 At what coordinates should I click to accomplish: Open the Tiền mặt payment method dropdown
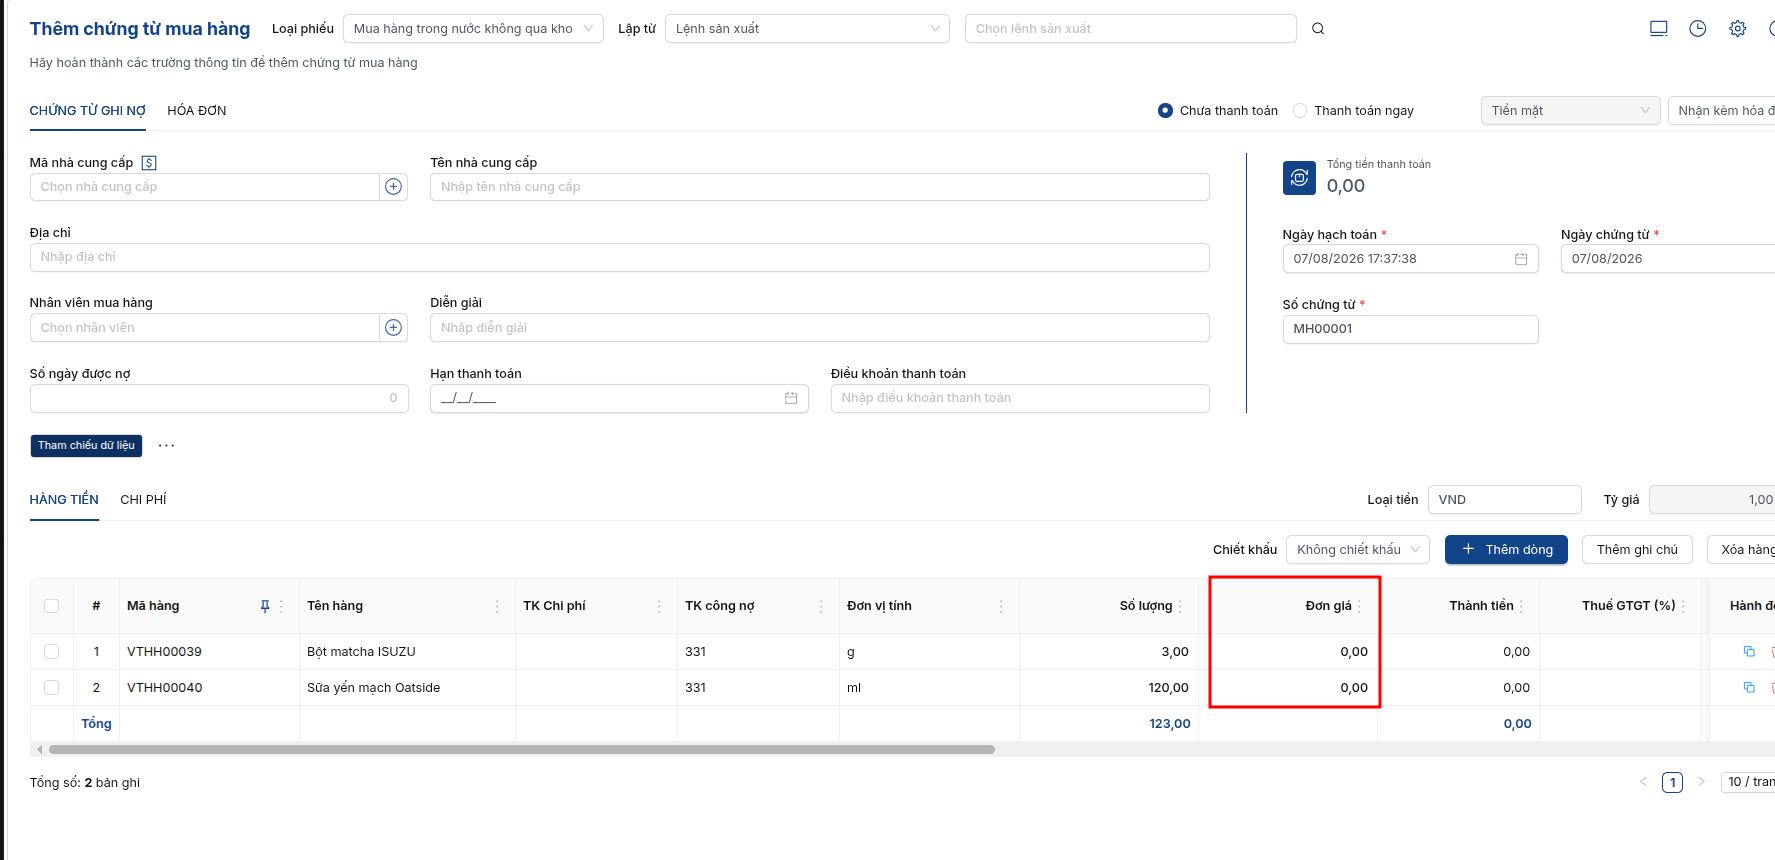[1570, 111]
